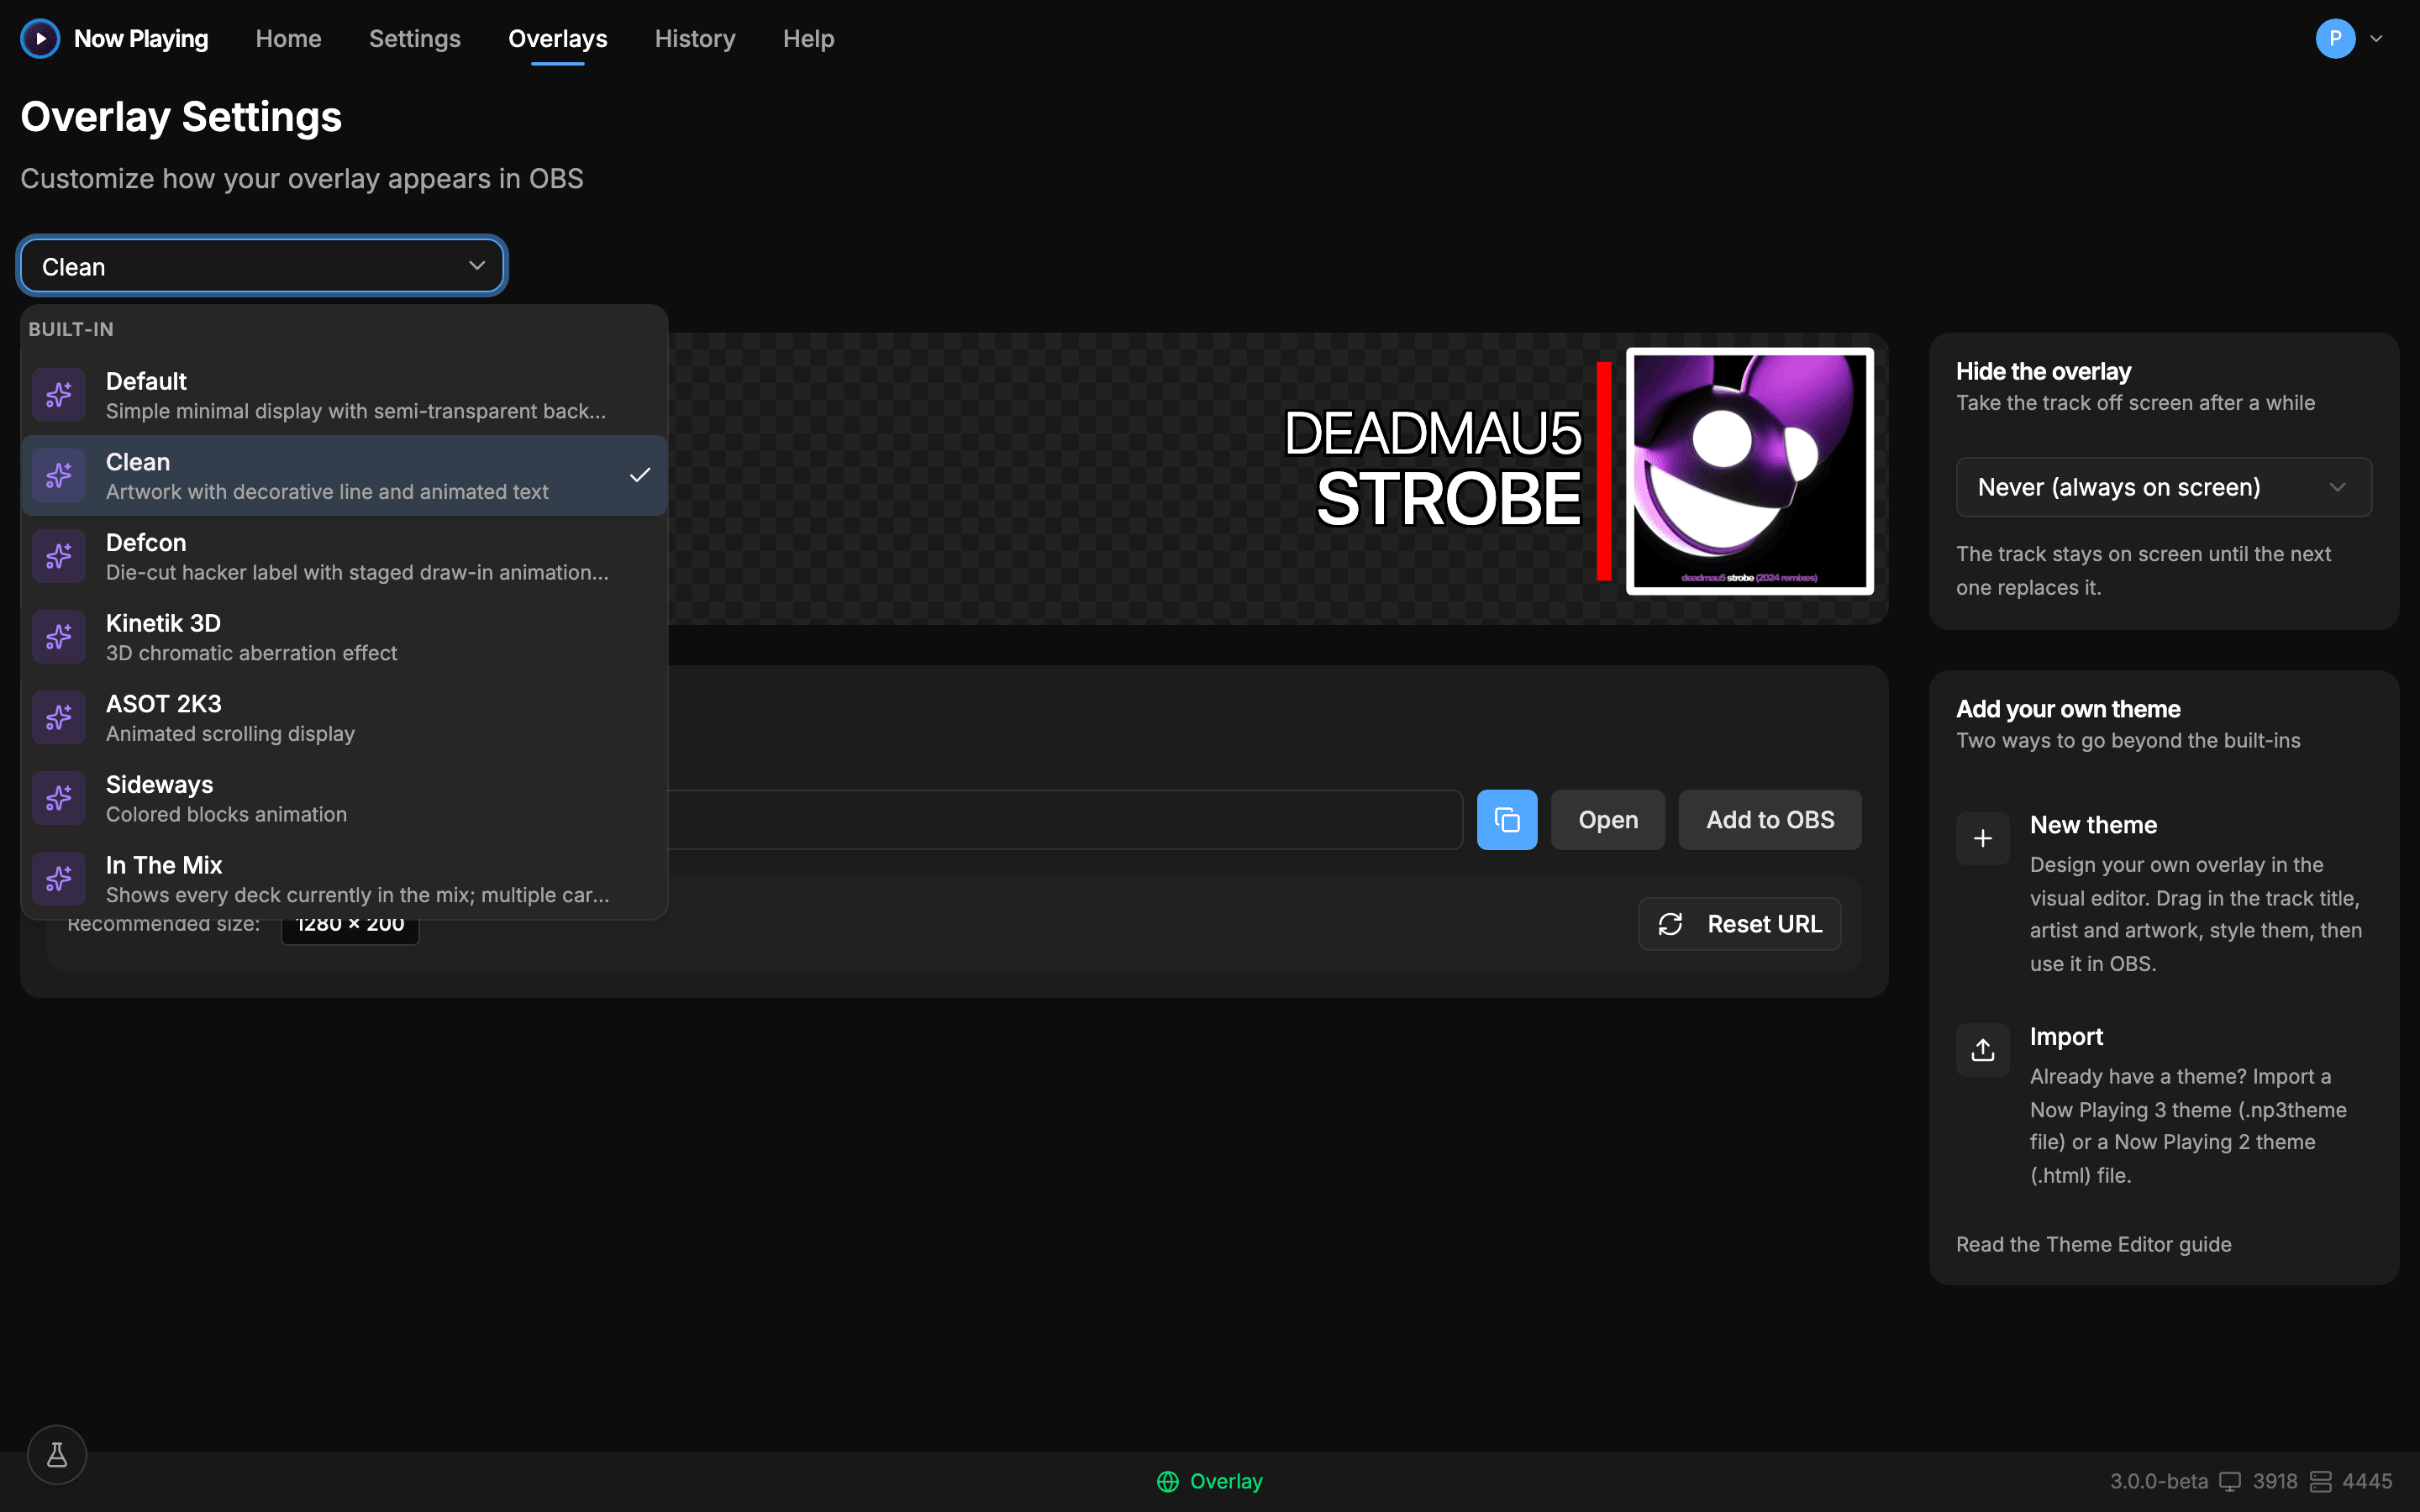2420x1512 pixels.
Task: Click the flask icon button
Action: (x=57, y=1455)
